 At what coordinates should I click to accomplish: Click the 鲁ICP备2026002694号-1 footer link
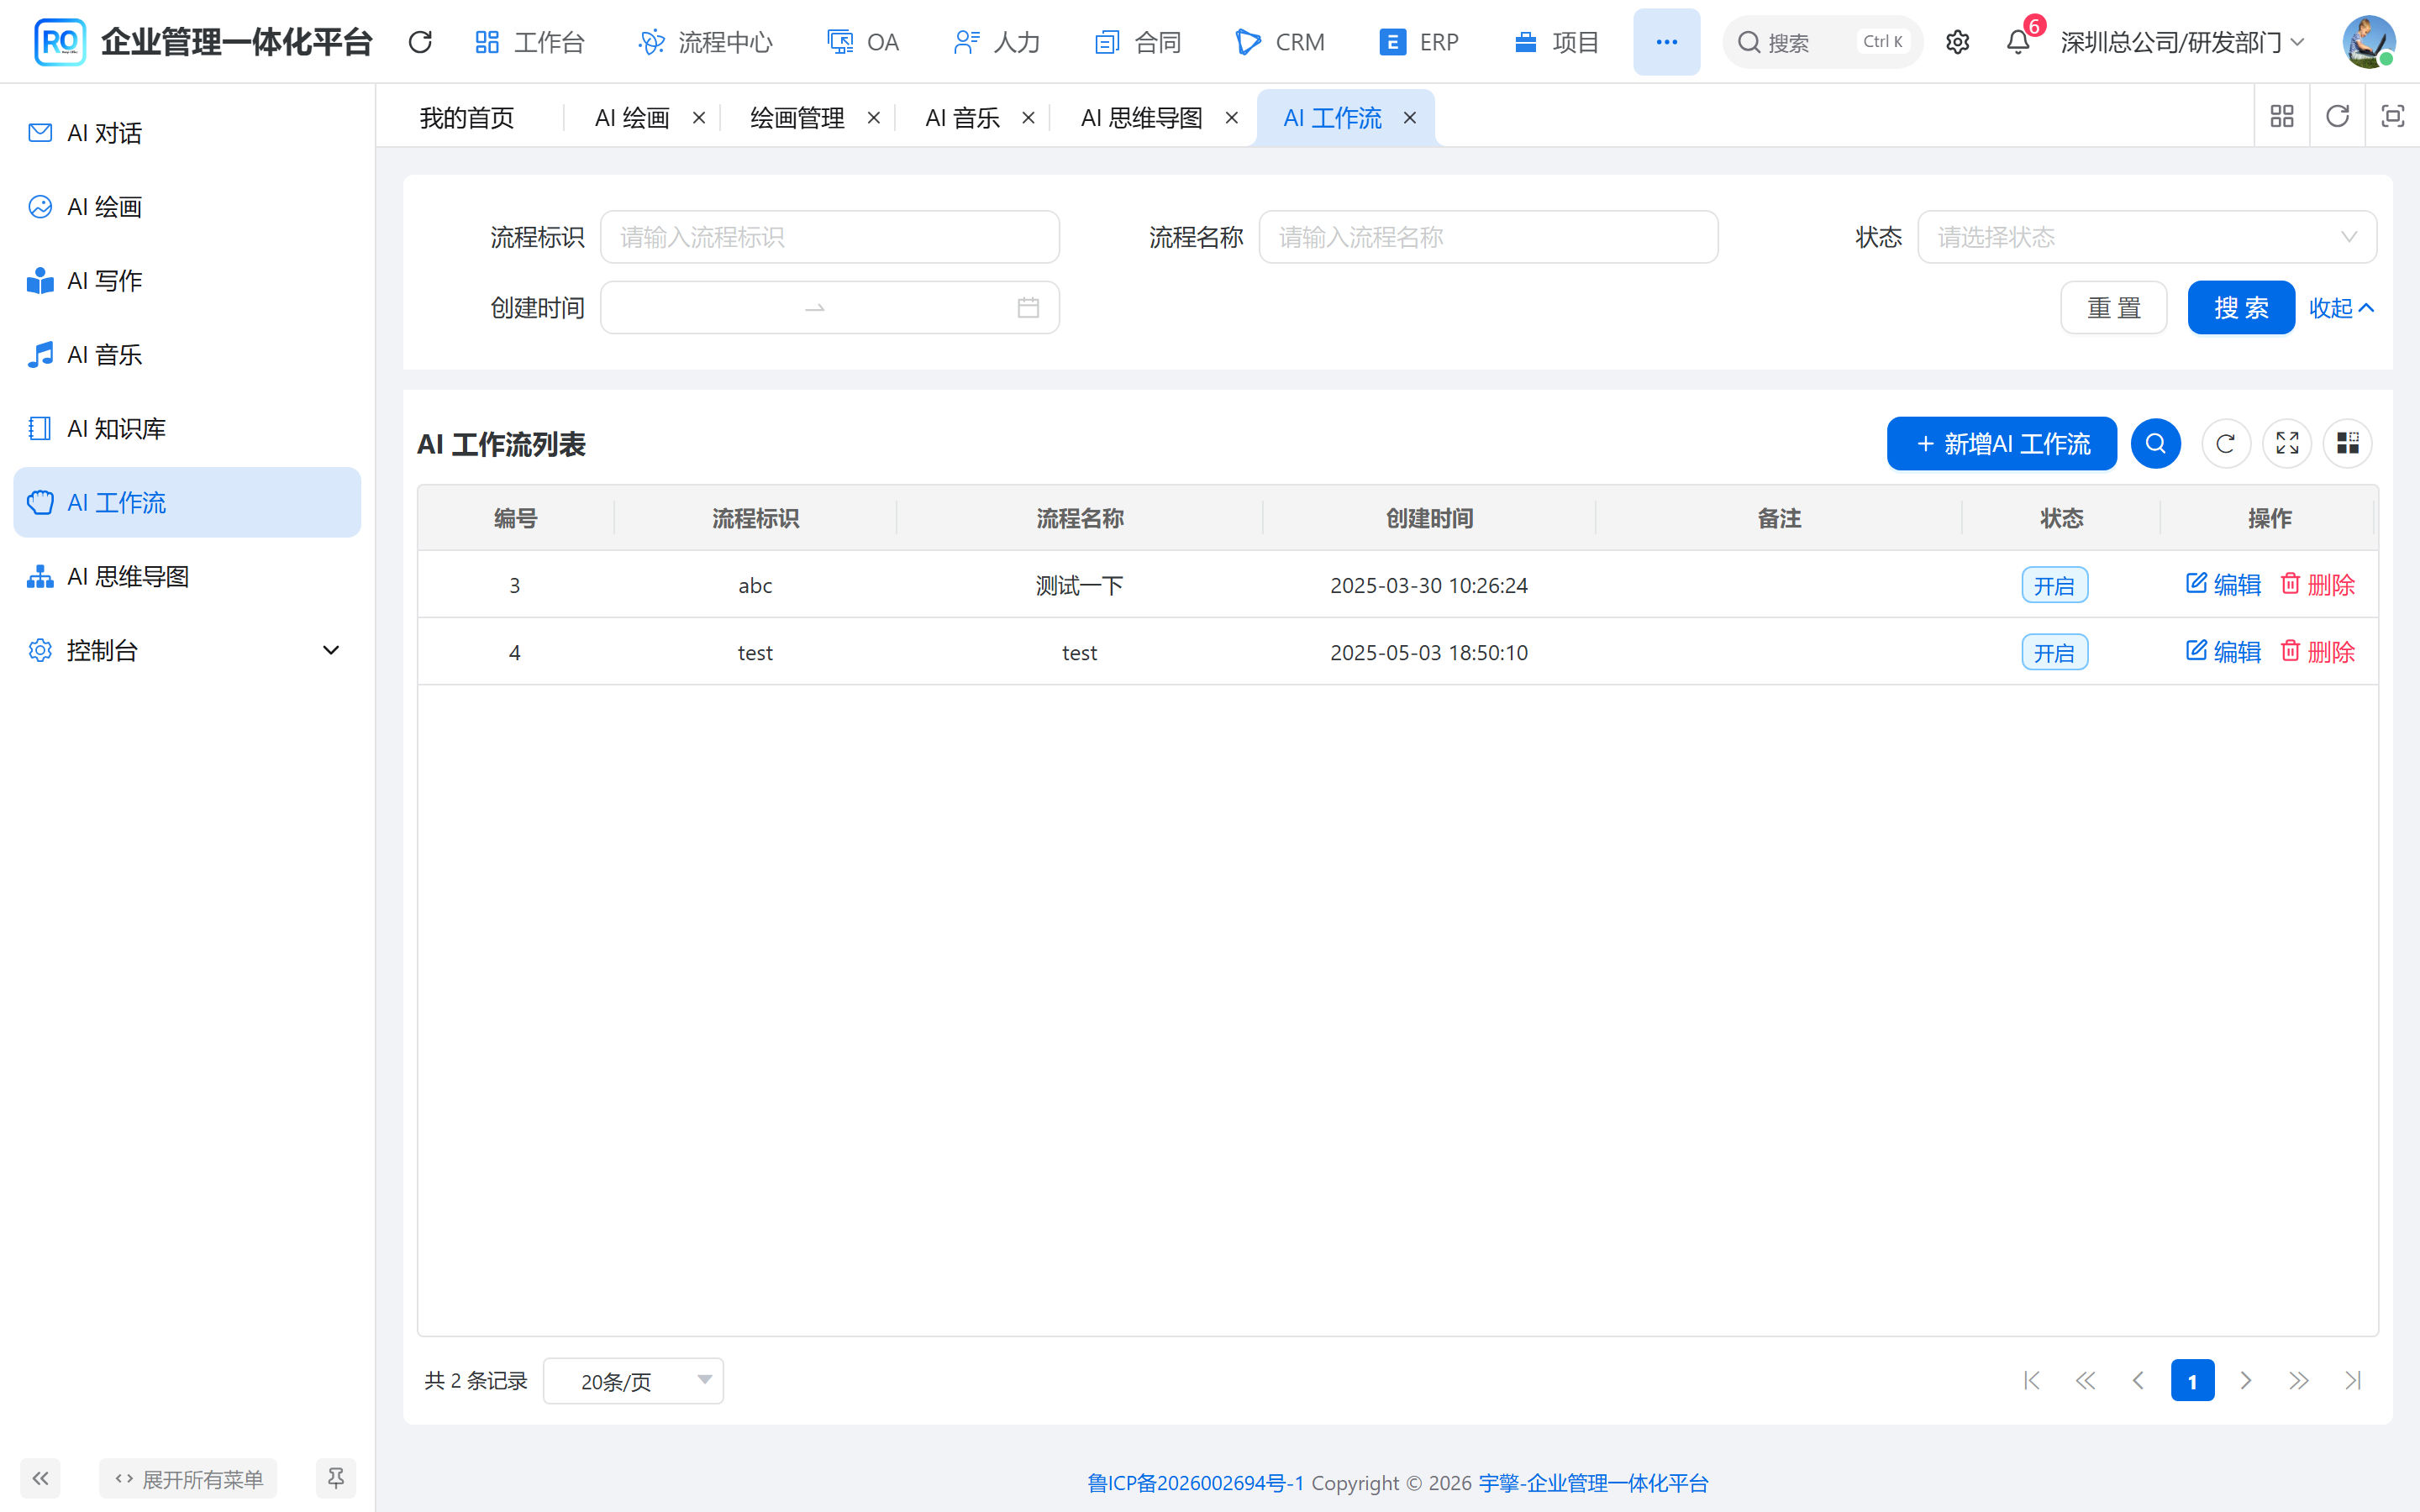(x=1195, y=1483)
